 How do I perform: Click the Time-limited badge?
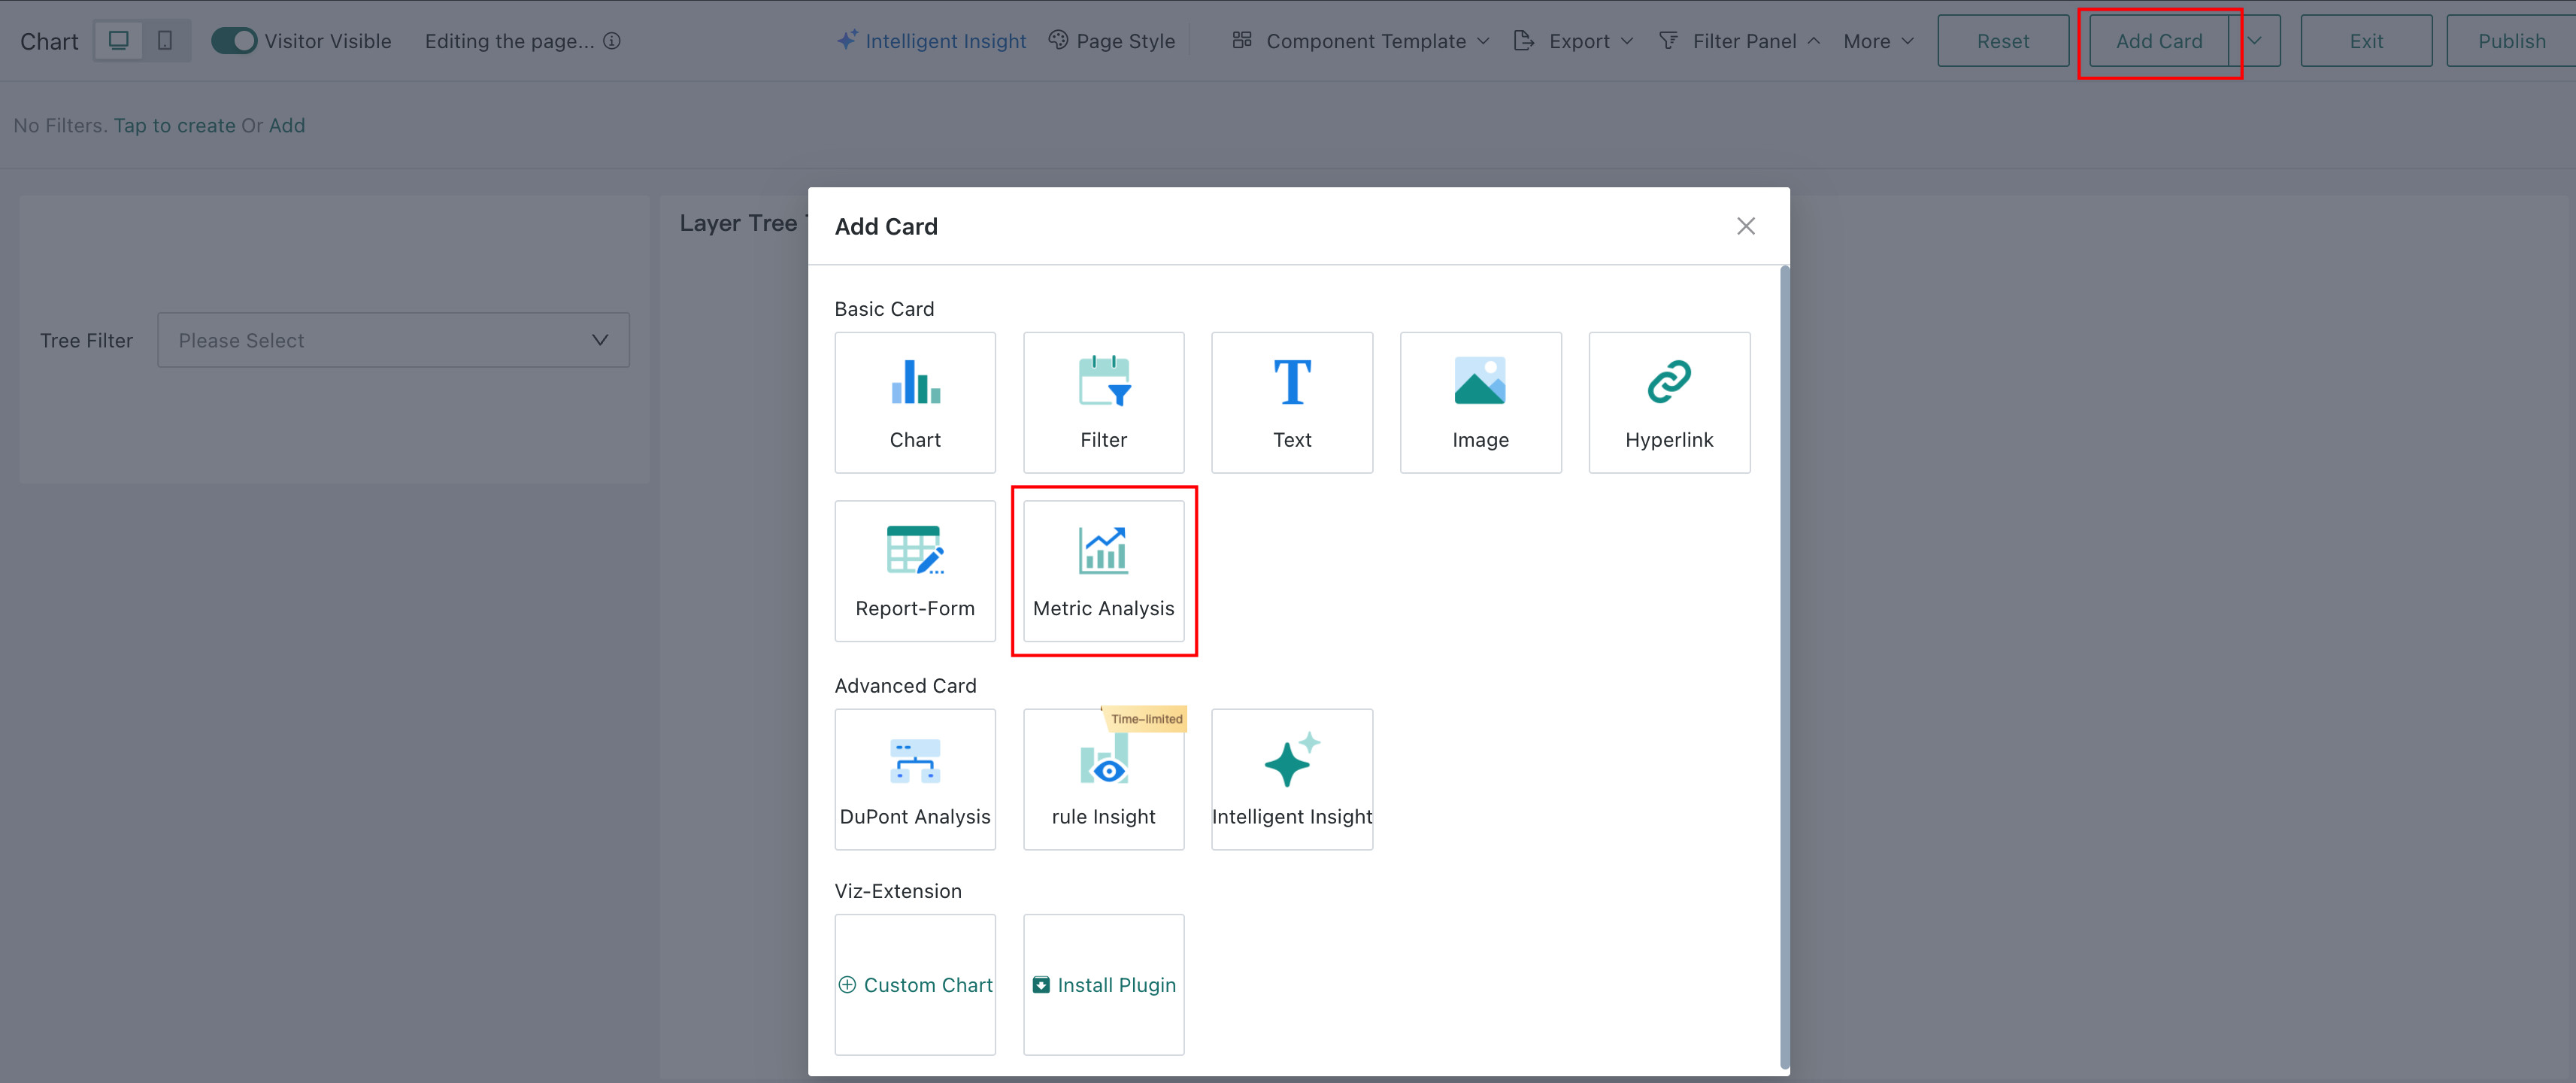1146,719
